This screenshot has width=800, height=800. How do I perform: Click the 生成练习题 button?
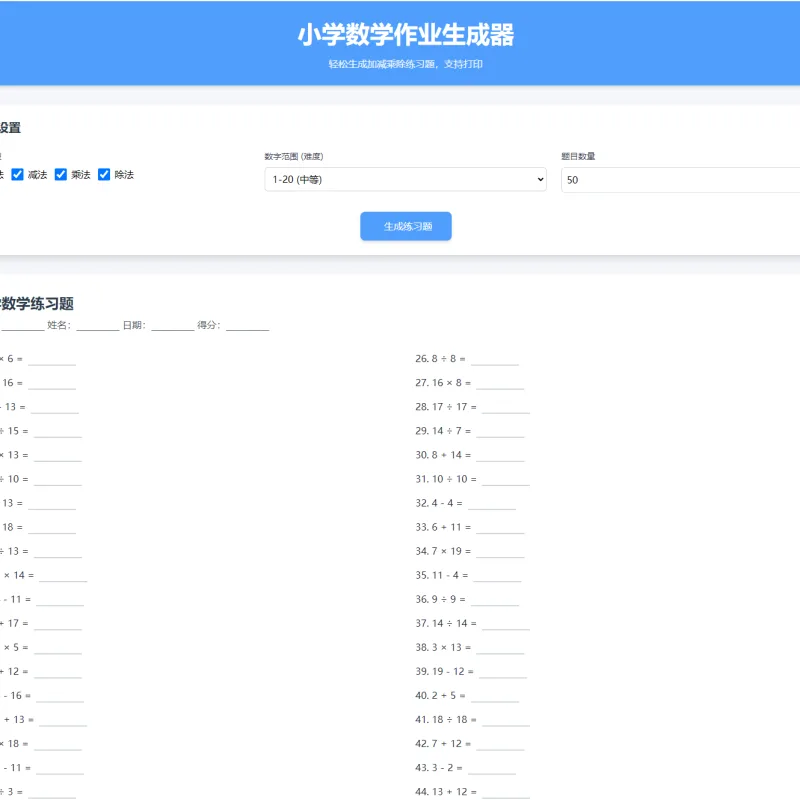[406, 226]
